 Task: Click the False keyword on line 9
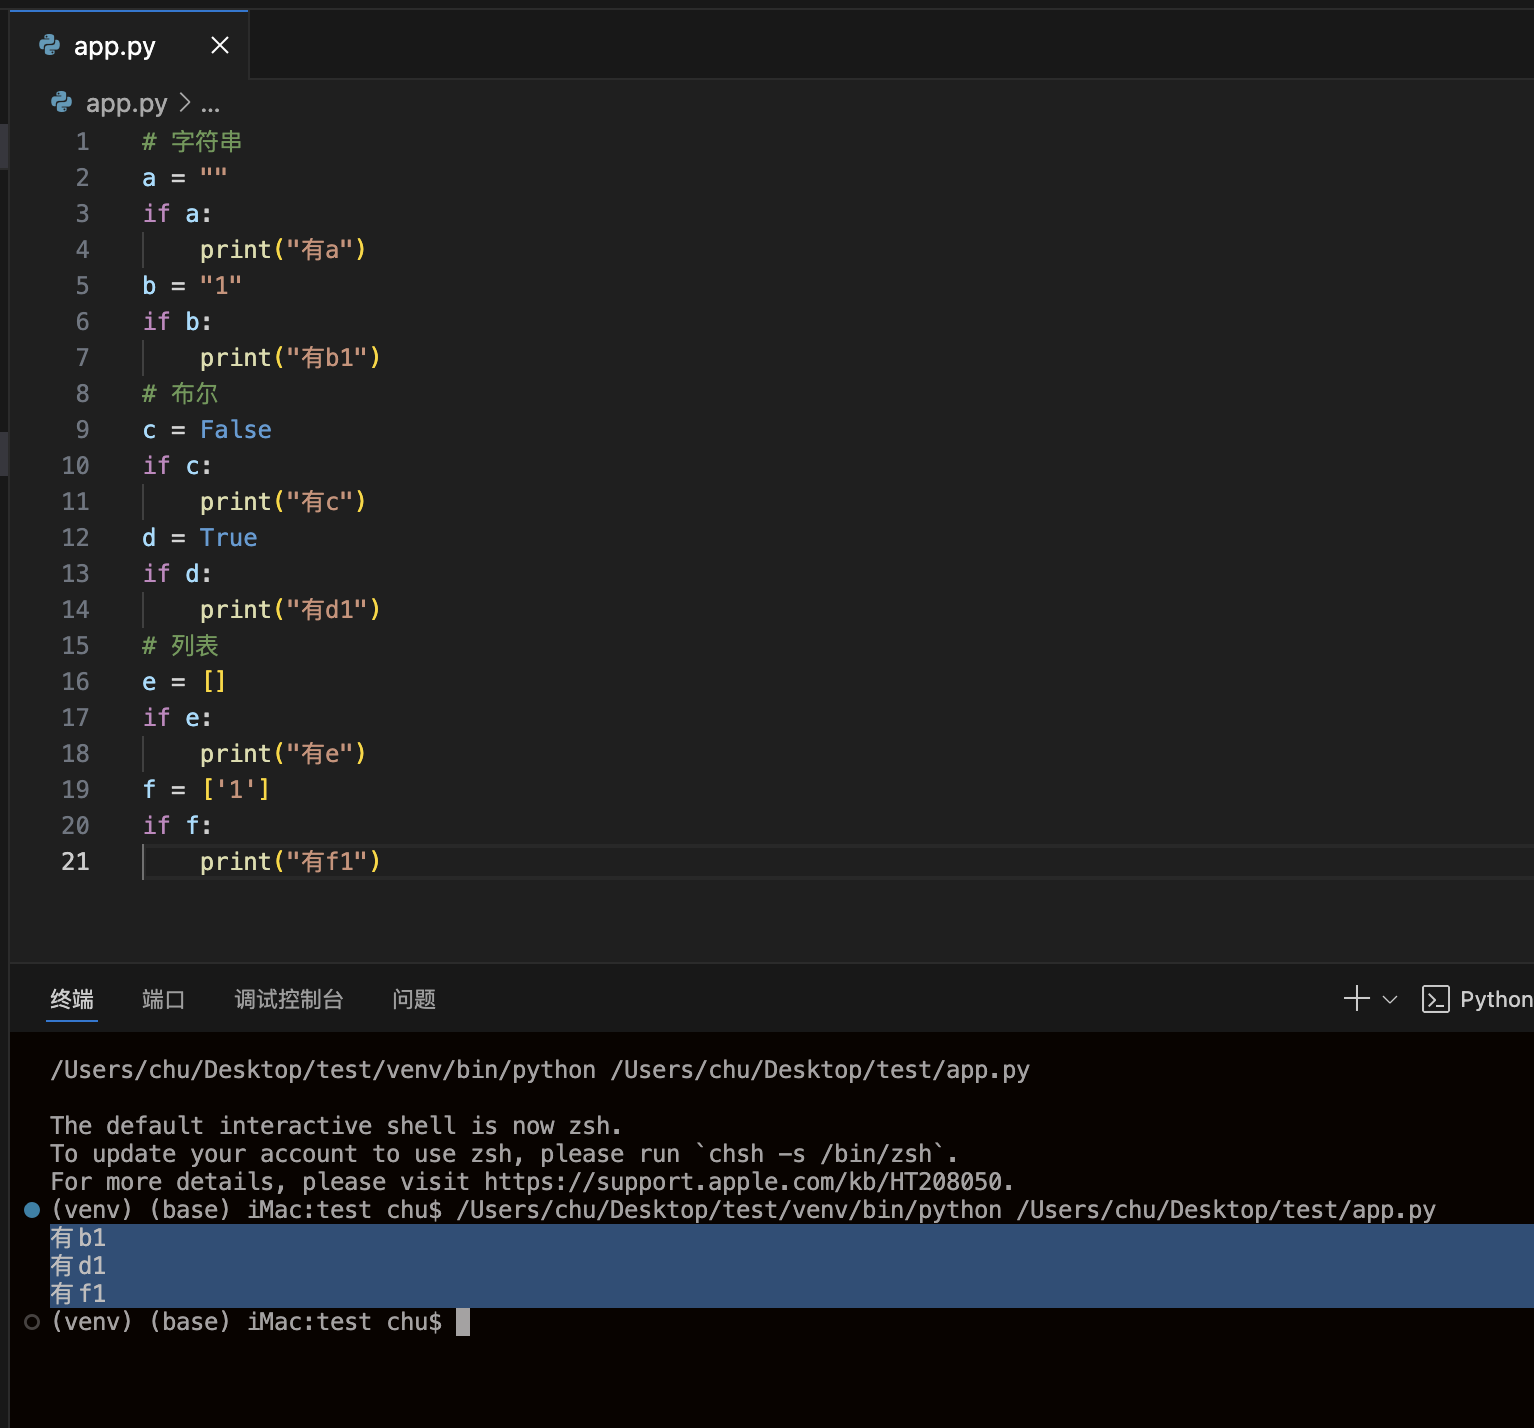point(236,429)
